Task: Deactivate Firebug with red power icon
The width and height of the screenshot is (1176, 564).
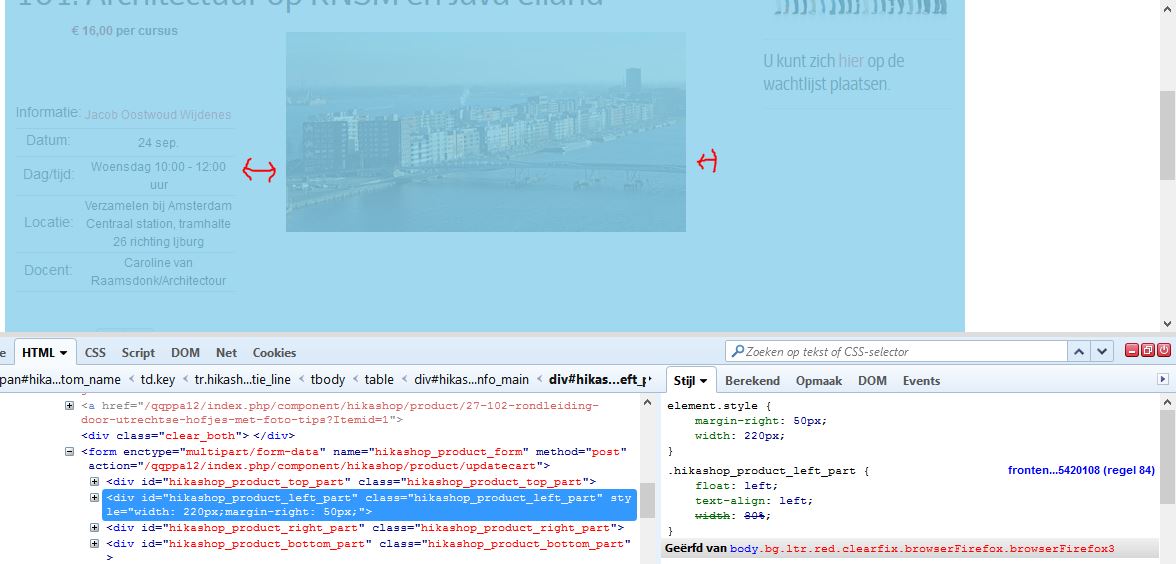Action: (1164, 350)
